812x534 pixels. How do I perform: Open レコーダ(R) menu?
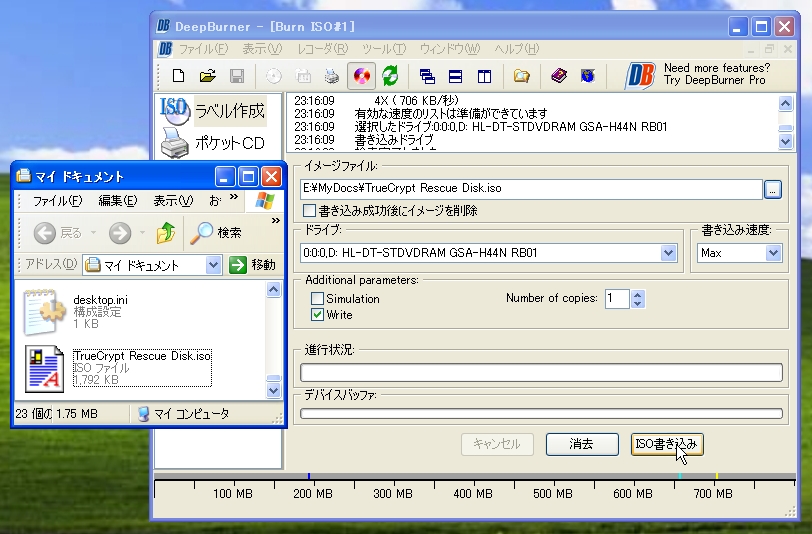tap(323, 49)
